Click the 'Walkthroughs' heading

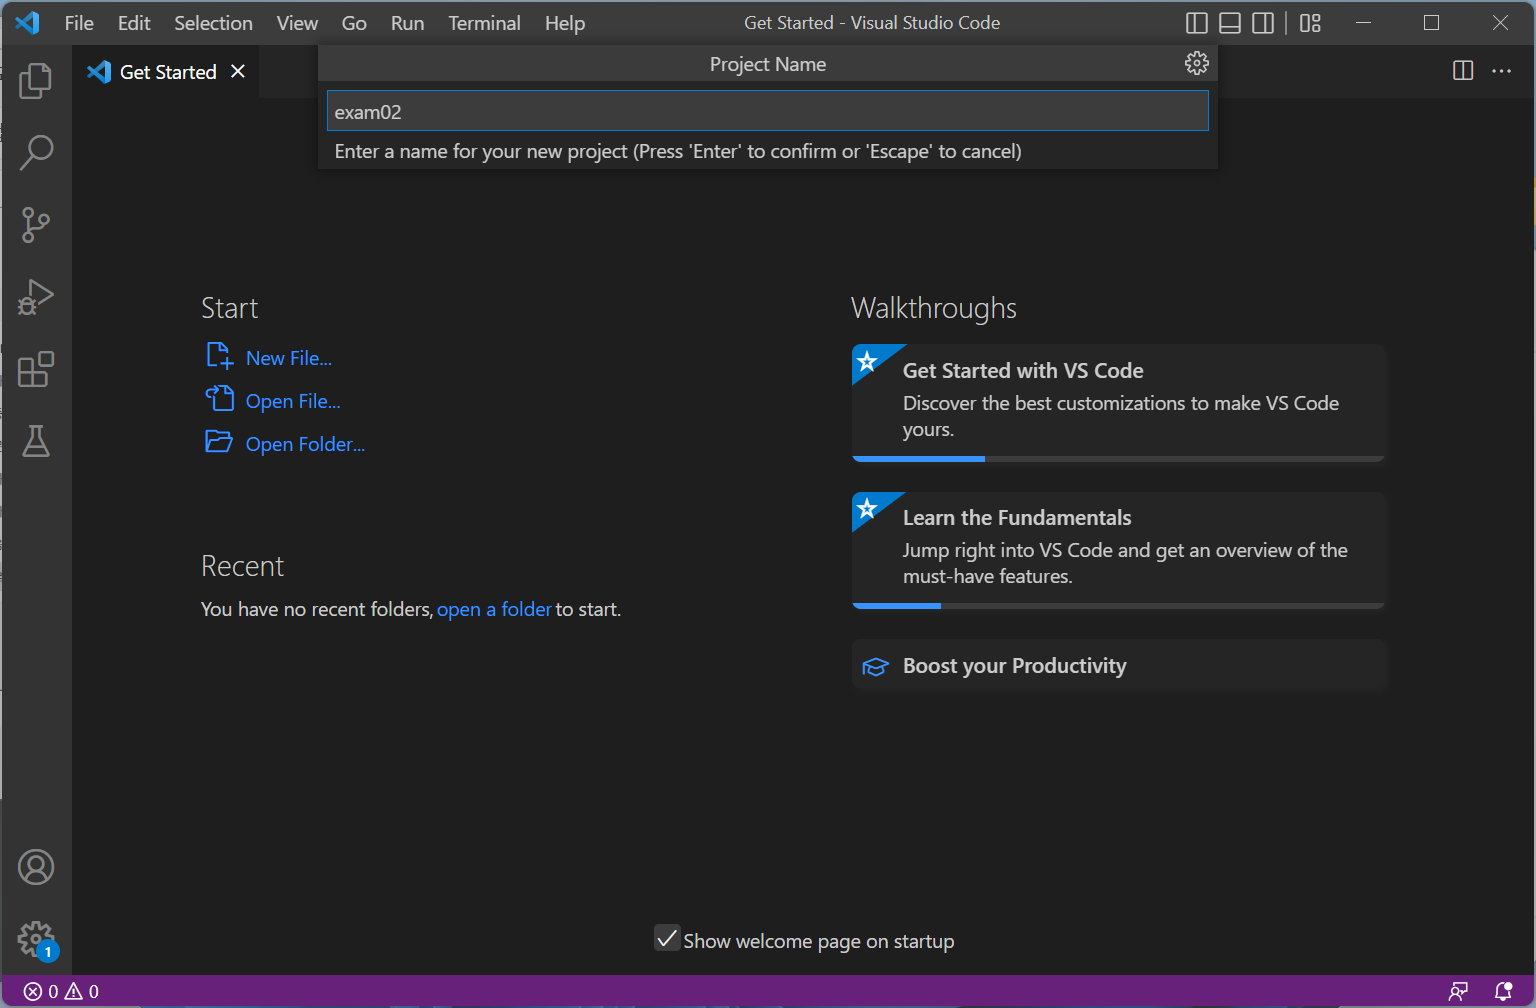click(x=933, y=308)
